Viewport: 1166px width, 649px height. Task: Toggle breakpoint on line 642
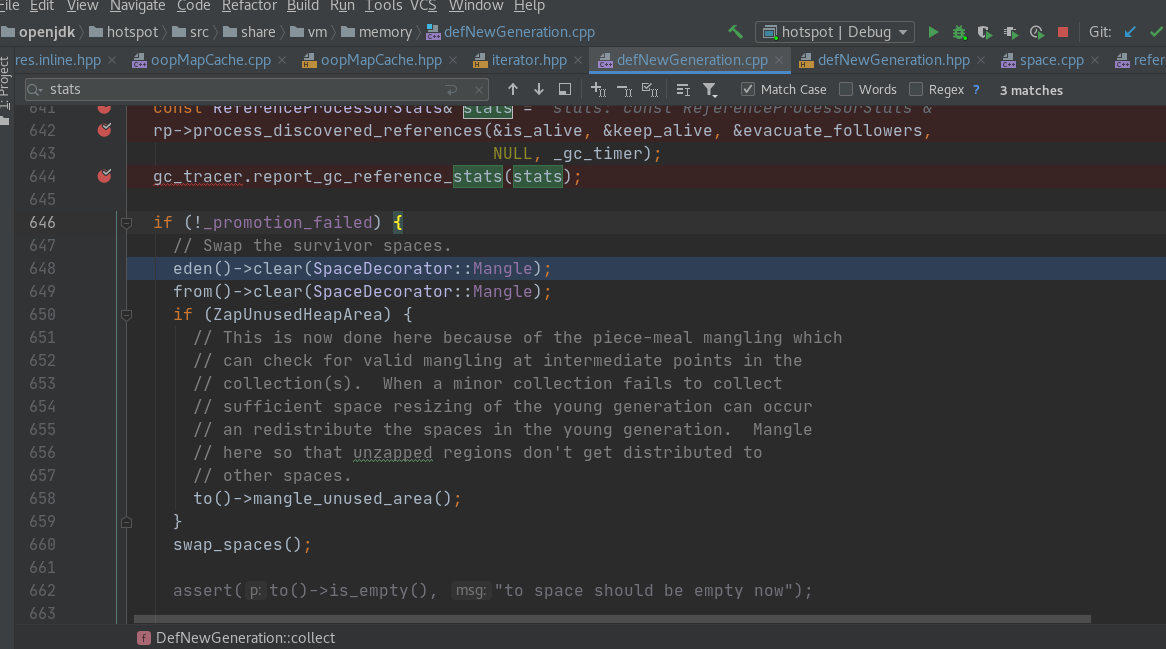pyautogui.click(x=104, y=130)
